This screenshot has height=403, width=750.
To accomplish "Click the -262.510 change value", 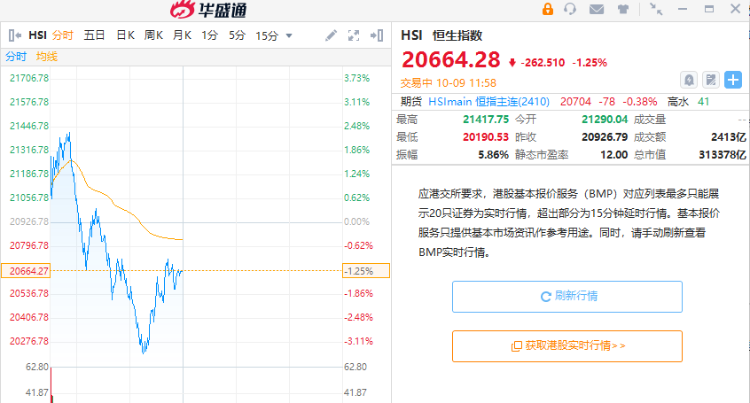I will click(x=543, y=63).
